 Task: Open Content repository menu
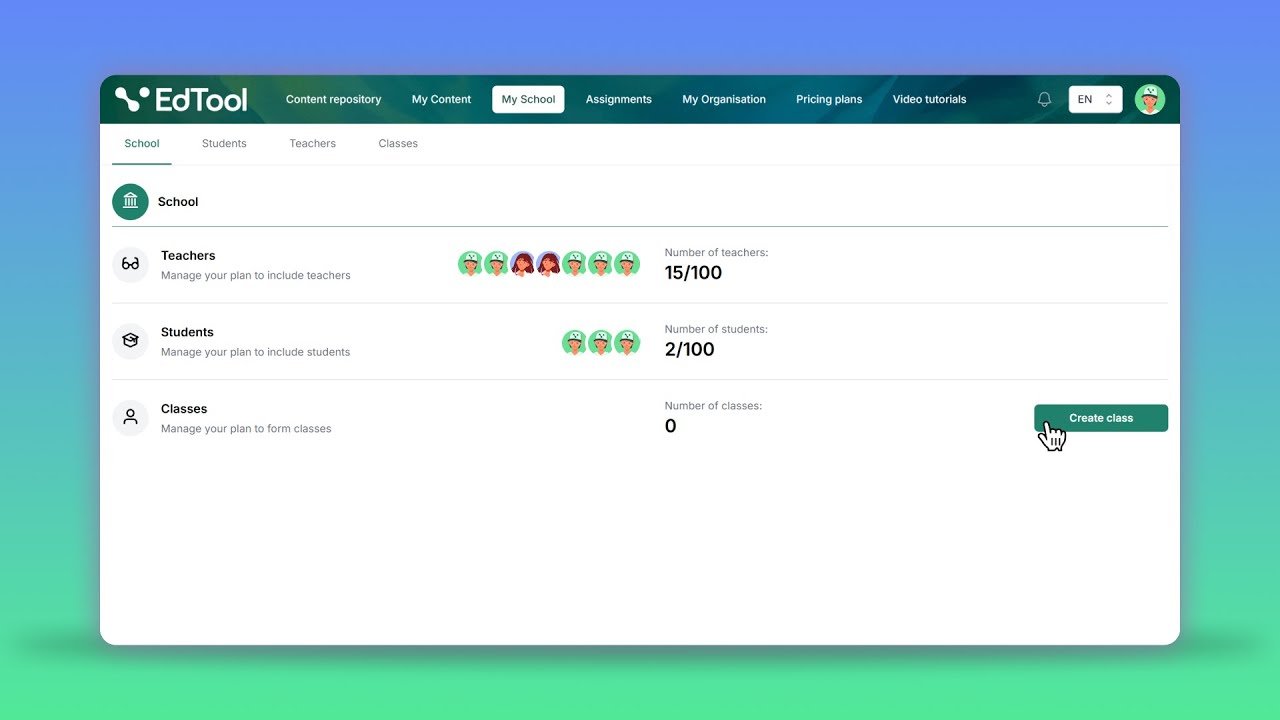pos(333,99)
